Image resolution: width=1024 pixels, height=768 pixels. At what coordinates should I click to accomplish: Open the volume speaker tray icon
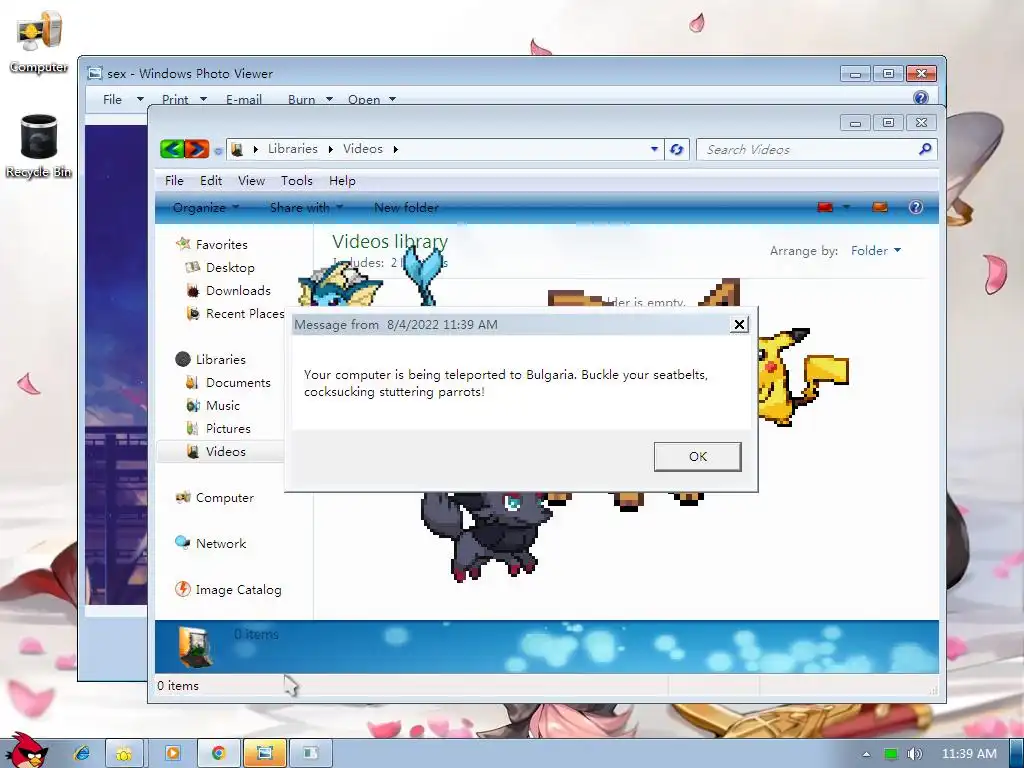914,754
